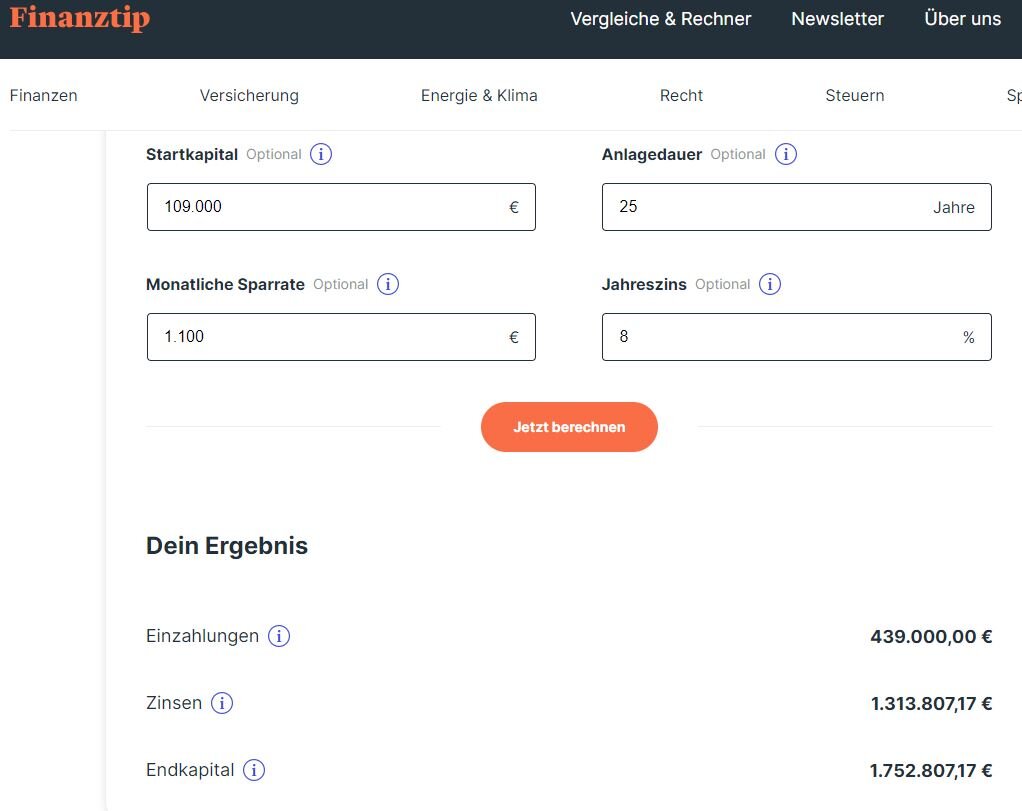Navigate to the Steuern section
The height and width of the screenshot is (811, 1022).
pyautogui.click(x=854, y=96)
